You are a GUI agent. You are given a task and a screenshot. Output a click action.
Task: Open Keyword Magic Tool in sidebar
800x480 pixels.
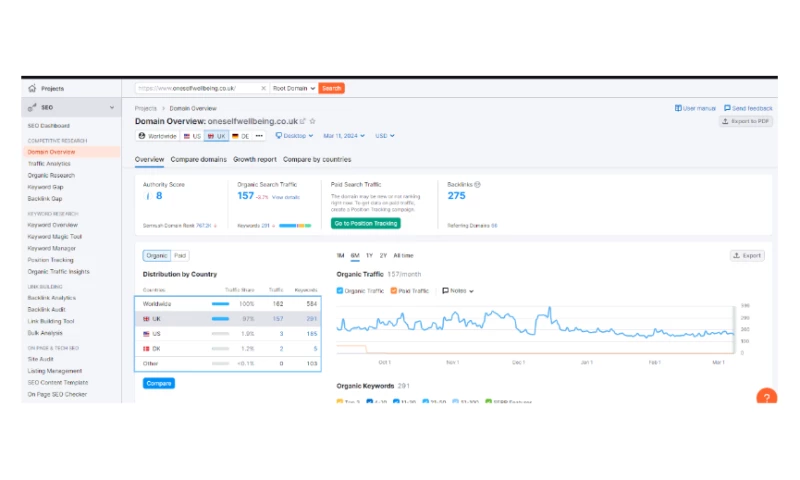coord(55,237)
